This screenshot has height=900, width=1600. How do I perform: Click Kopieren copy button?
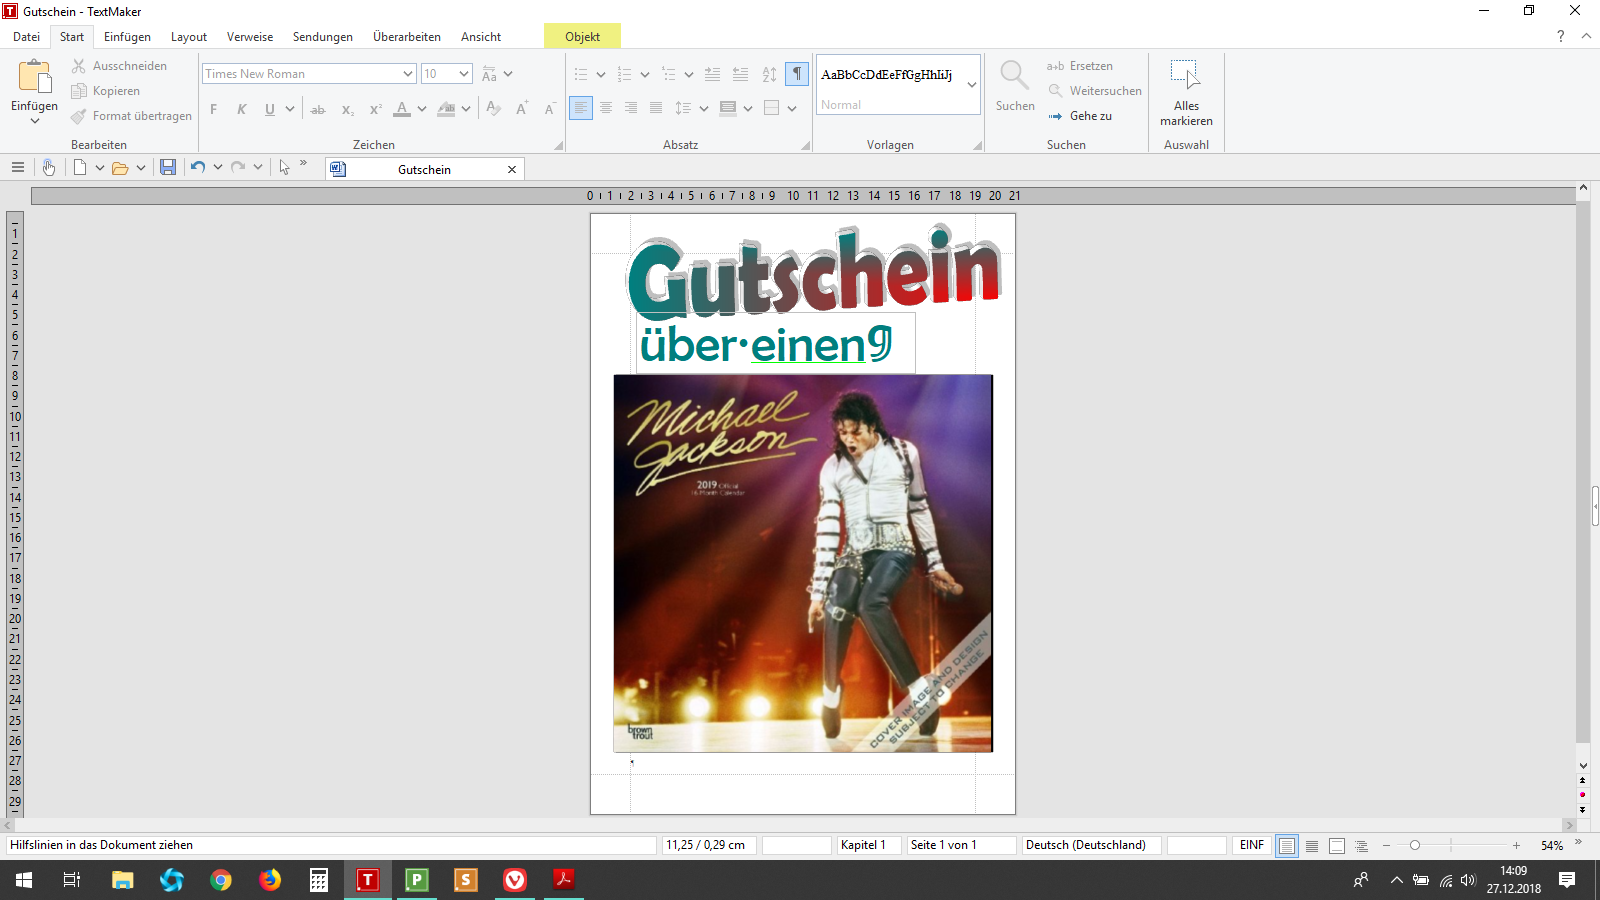(105, 91)
